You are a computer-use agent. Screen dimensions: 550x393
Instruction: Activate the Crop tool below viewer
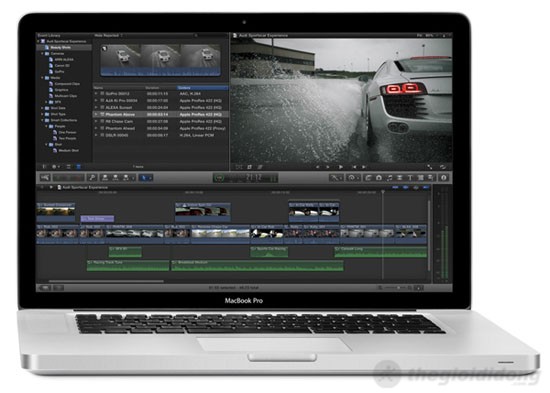(x=249, y=167)
